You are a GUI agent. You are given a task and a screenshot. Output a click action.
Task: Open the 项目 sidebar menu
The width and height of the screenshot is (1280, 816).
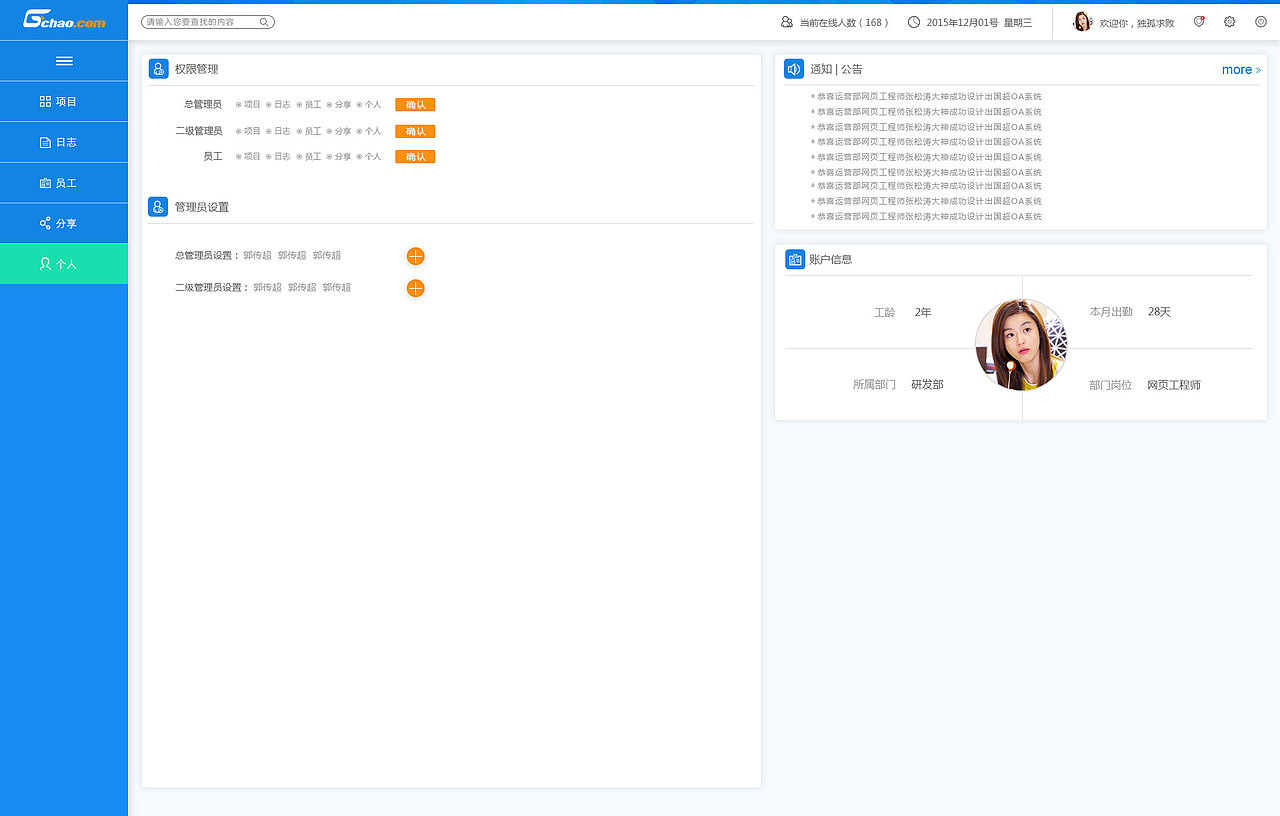click(x=64, y=102)
